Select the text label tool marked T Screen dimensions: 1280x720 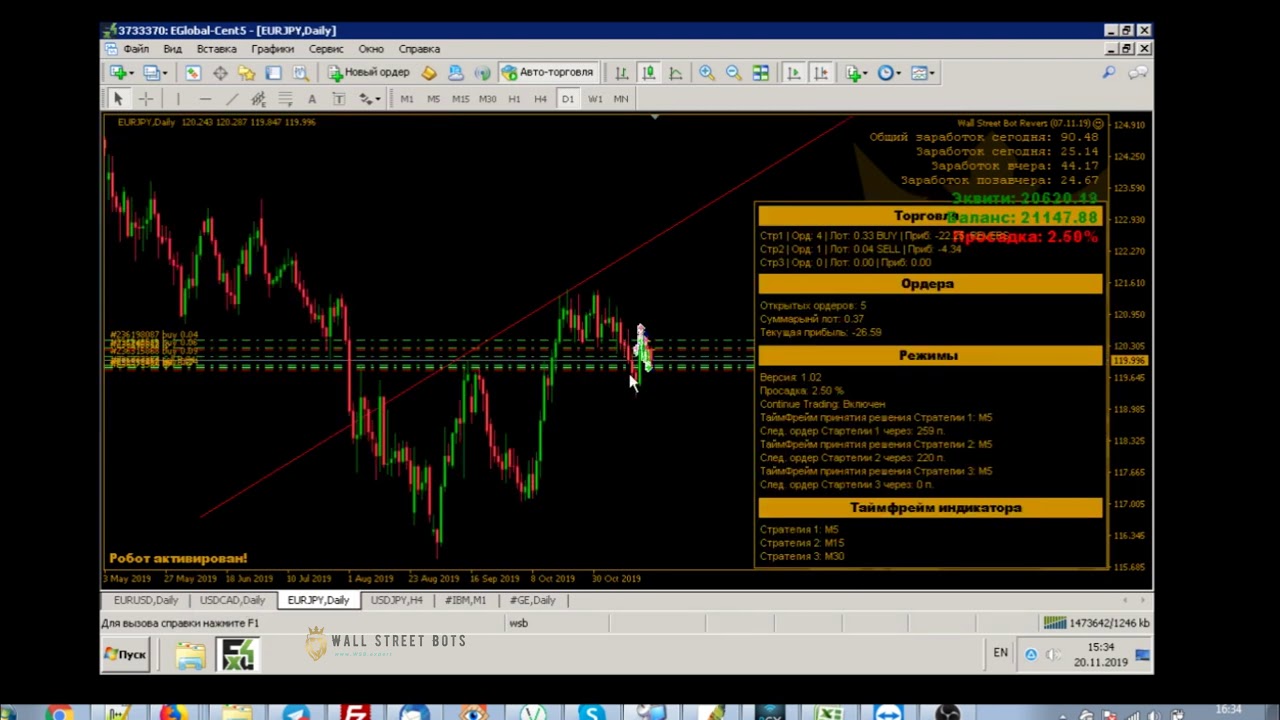coord(339,99)
